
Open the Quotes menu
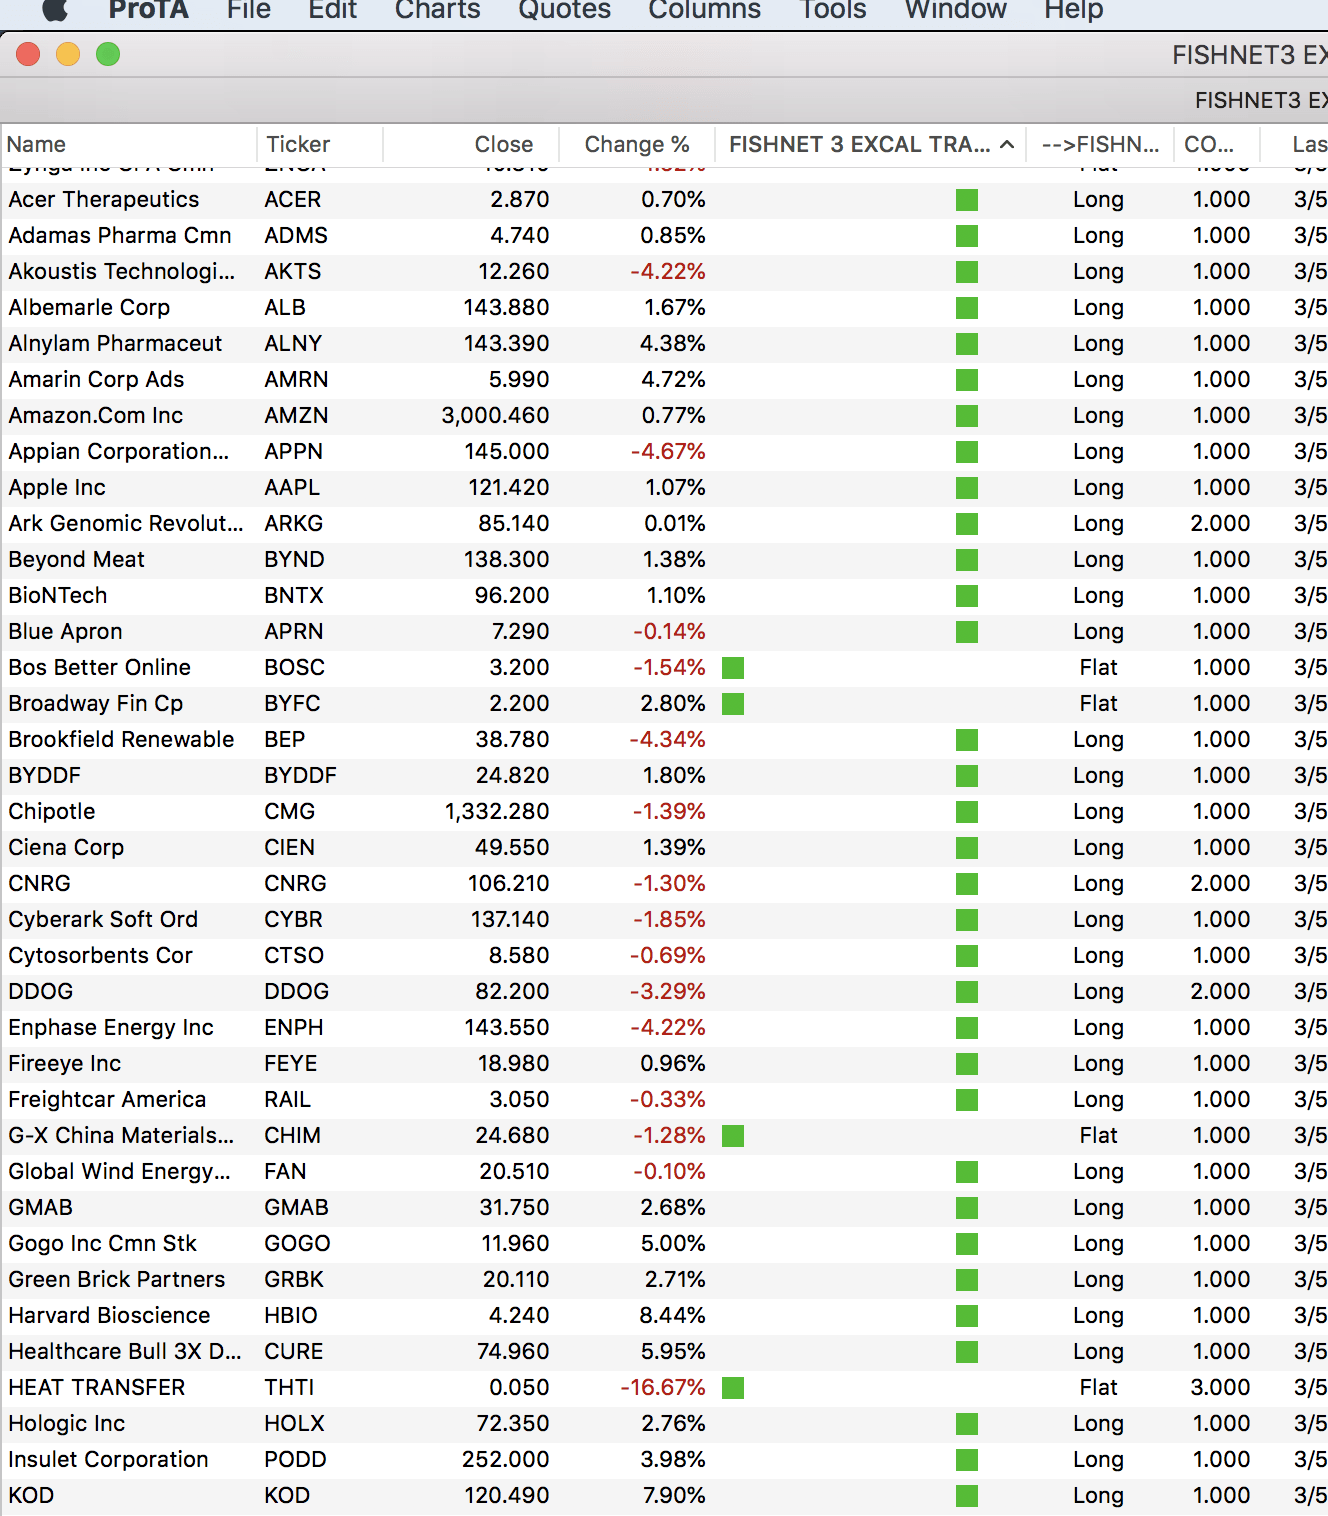tap(564, 10)
